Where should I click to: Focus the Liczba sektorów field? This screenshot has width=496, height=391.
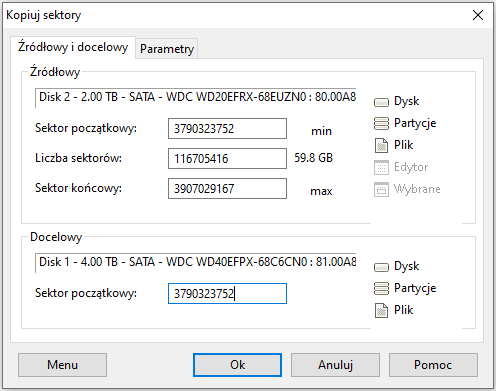pyautogui.click(x=227, y=158)
